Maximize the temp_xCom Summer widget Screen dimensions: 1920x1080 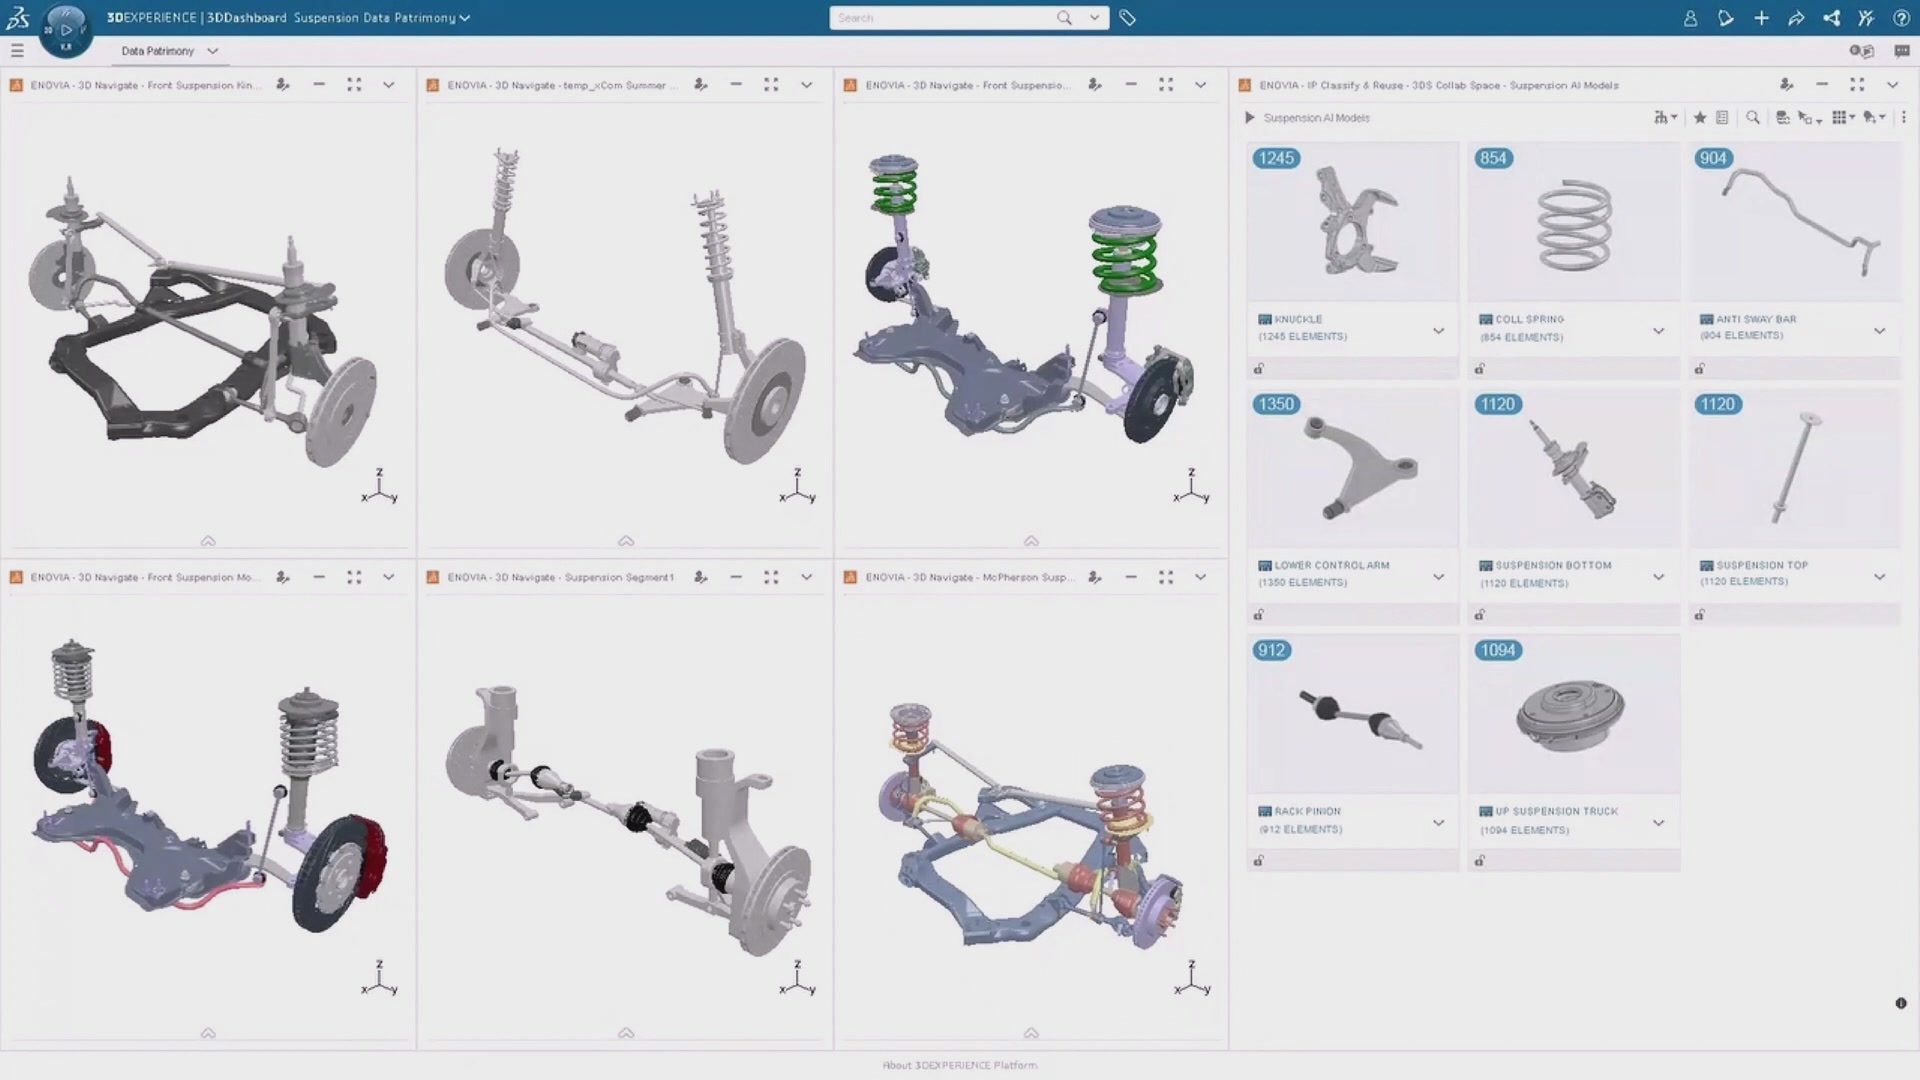tap(771, 85)
